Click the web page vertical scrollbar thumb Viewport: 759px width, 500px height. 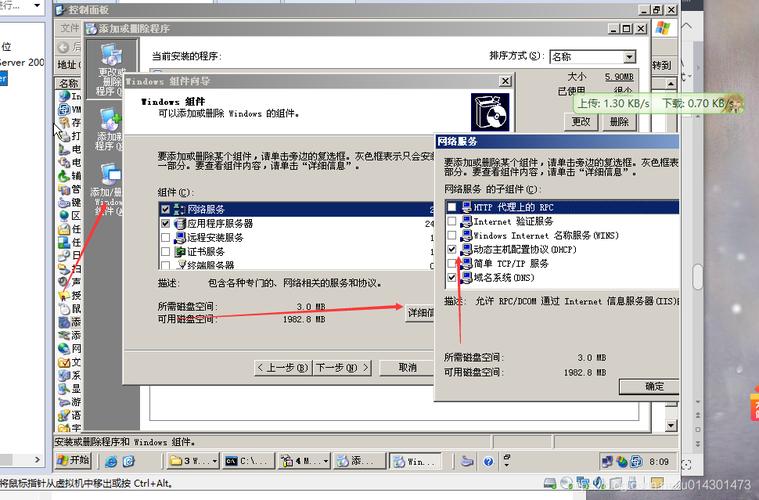pos(698,277)
